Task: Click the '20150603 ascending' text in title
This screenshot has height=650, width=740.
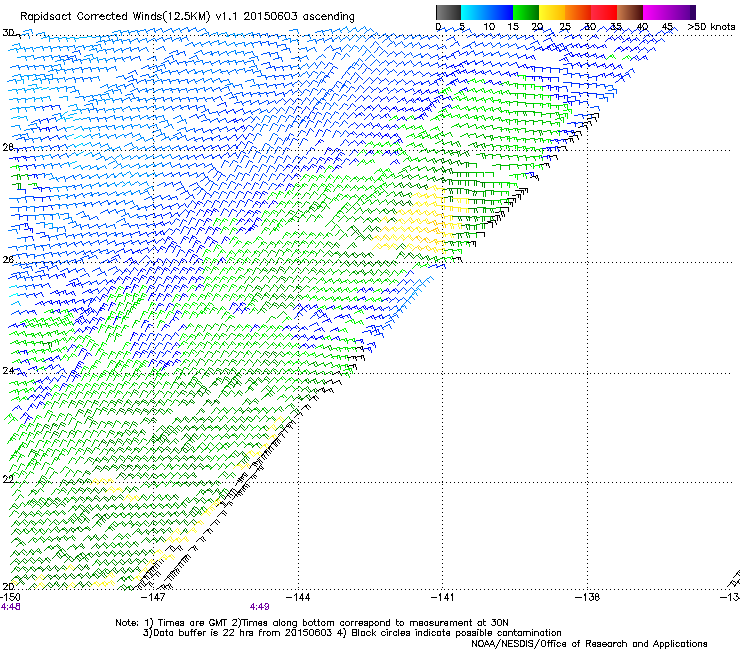Action: [299, 17]
